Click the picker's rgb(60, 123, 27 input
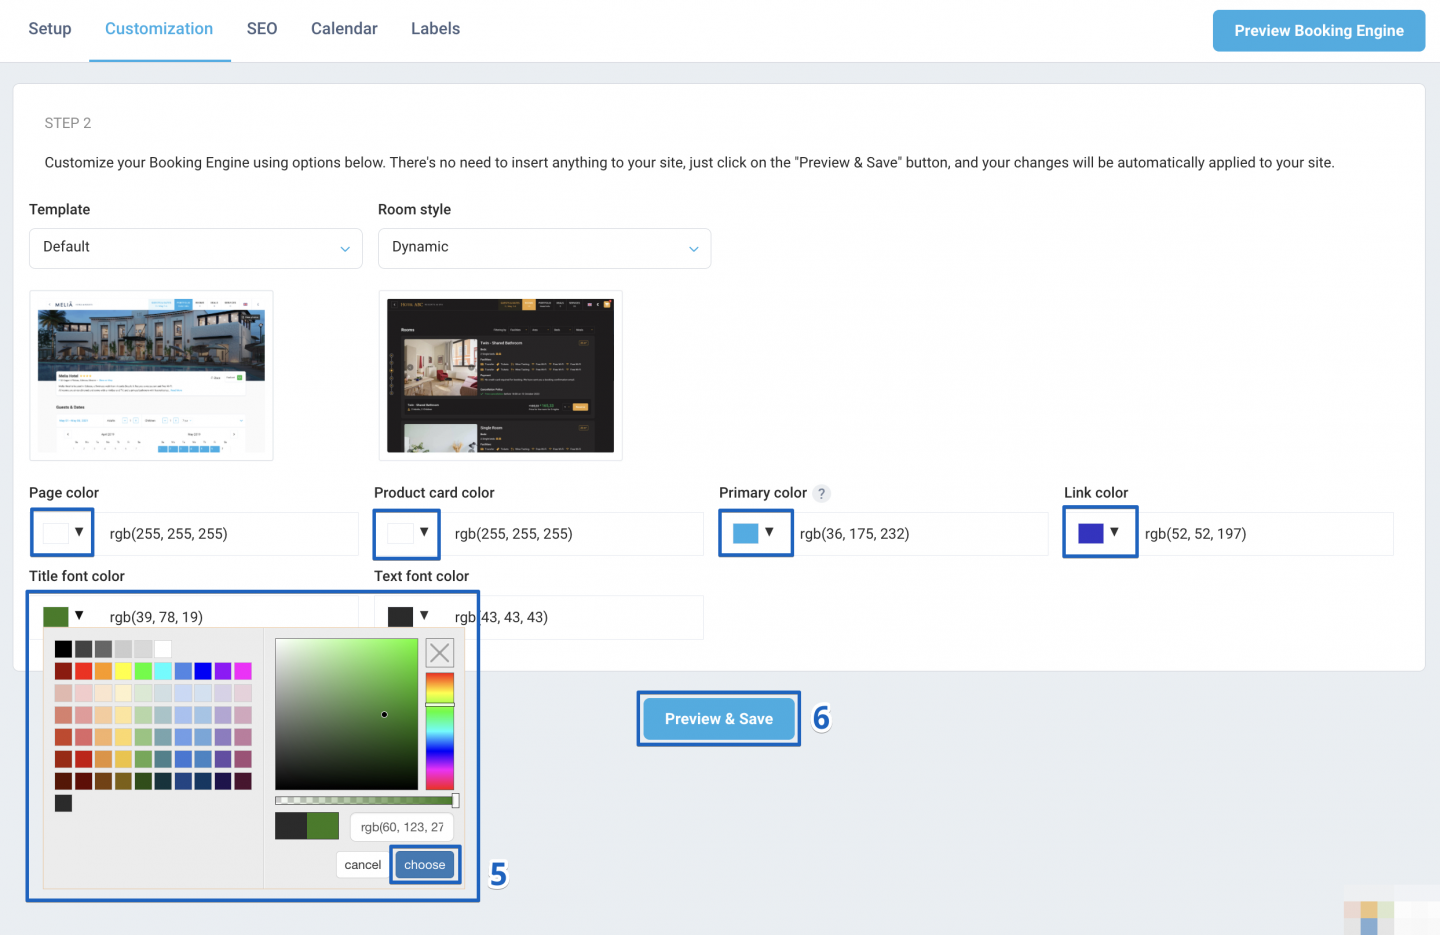 pos(402,827)
